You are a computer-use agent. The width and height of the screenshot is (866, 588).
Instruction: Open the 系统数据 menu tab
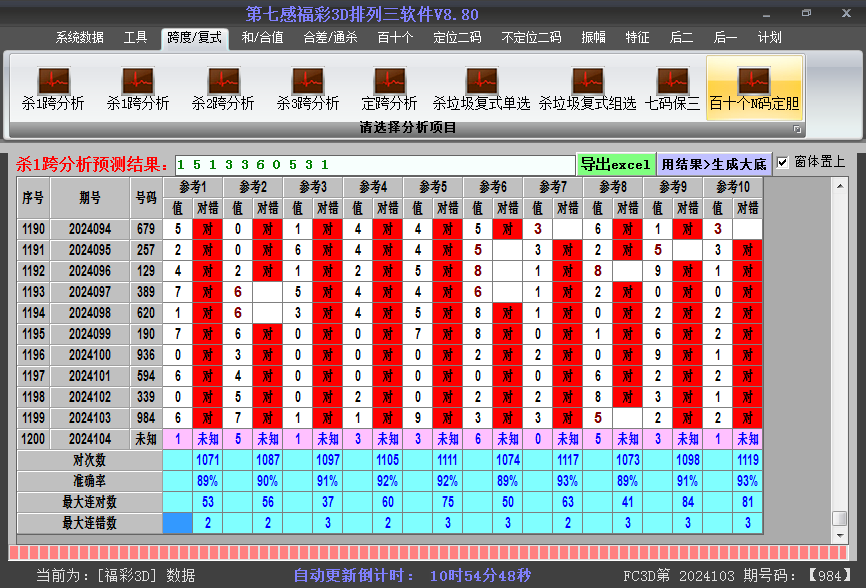point(80,38)
